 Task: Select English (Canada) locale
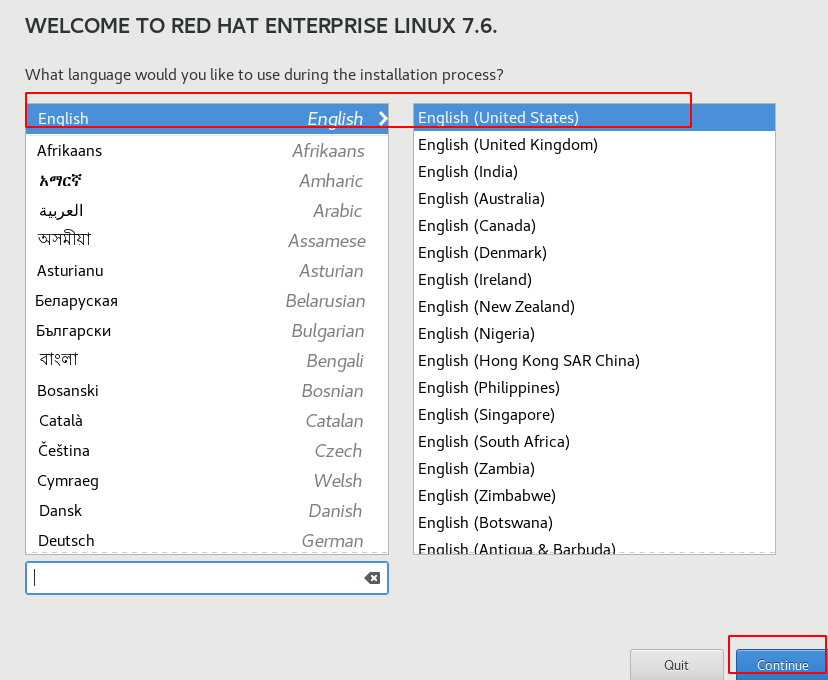coord(595,225)
